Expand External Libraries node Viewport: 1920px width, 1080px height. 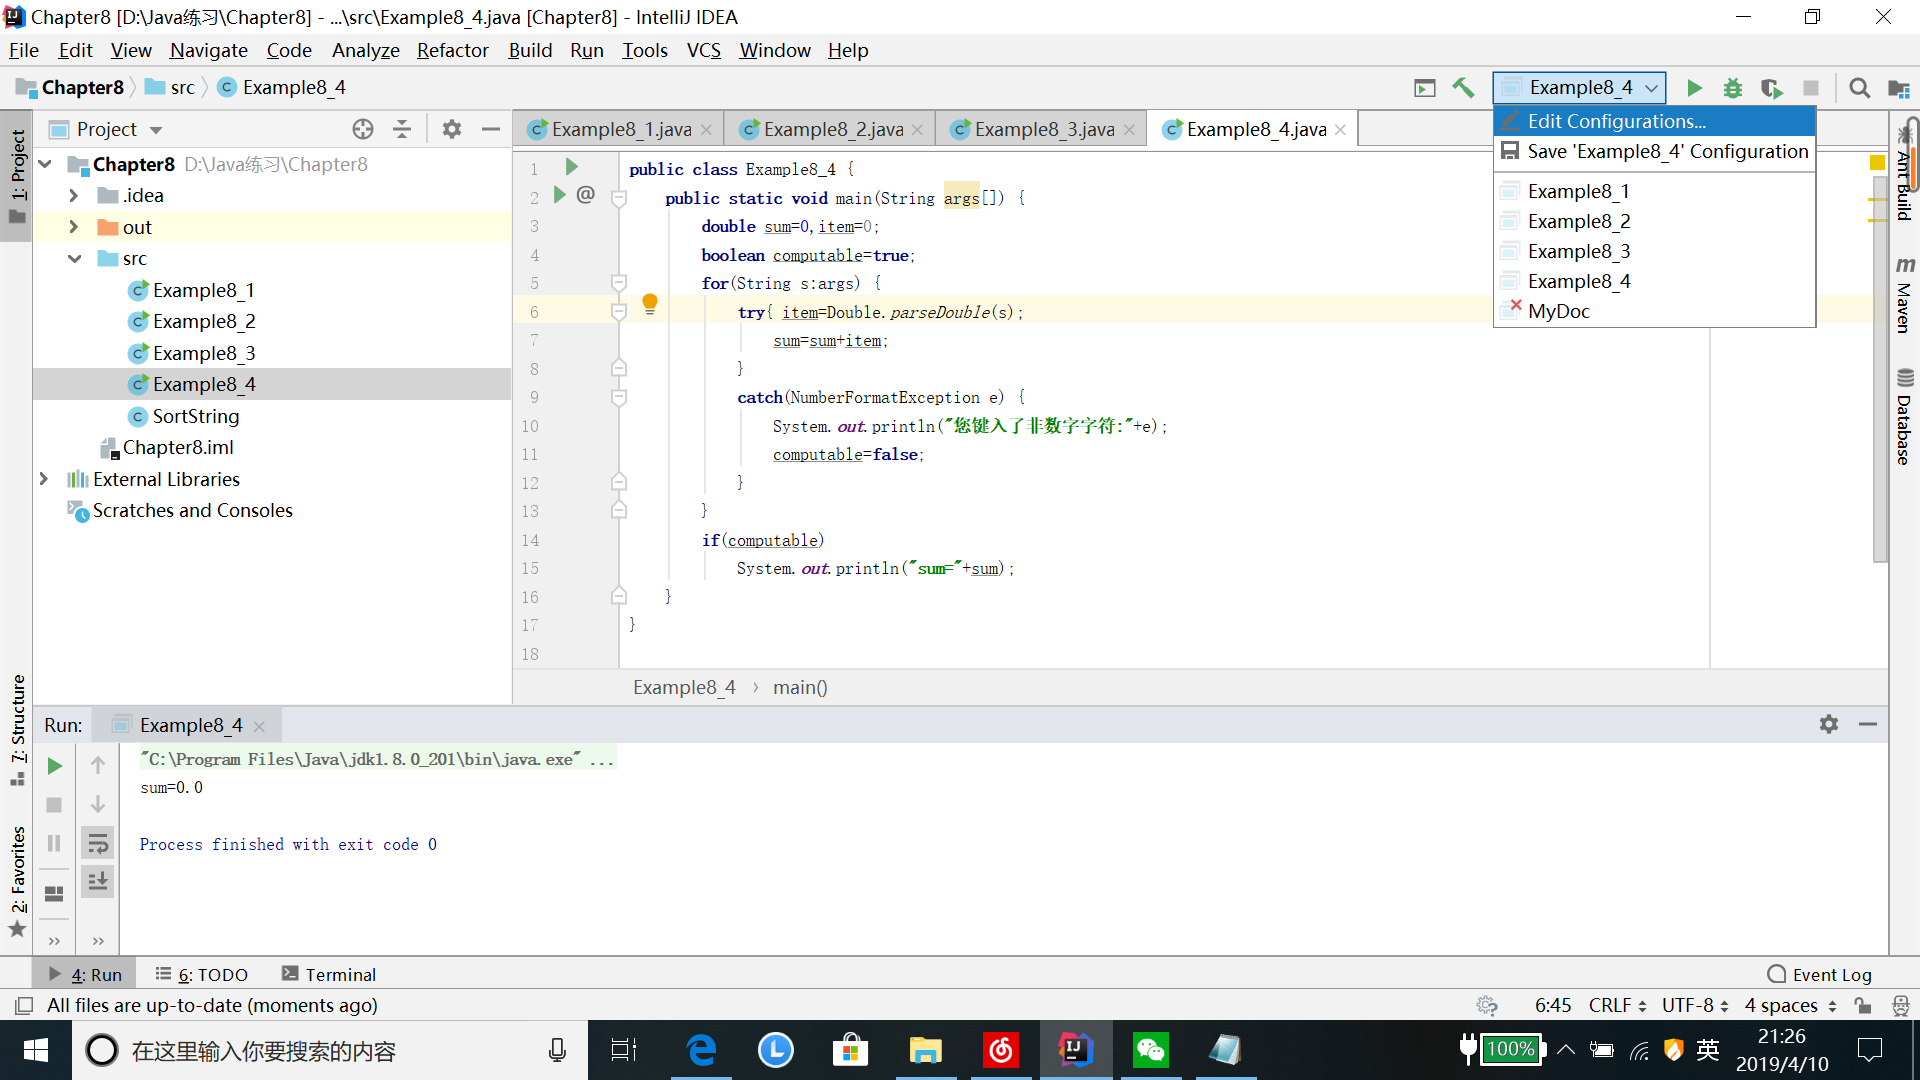point(44,479)
